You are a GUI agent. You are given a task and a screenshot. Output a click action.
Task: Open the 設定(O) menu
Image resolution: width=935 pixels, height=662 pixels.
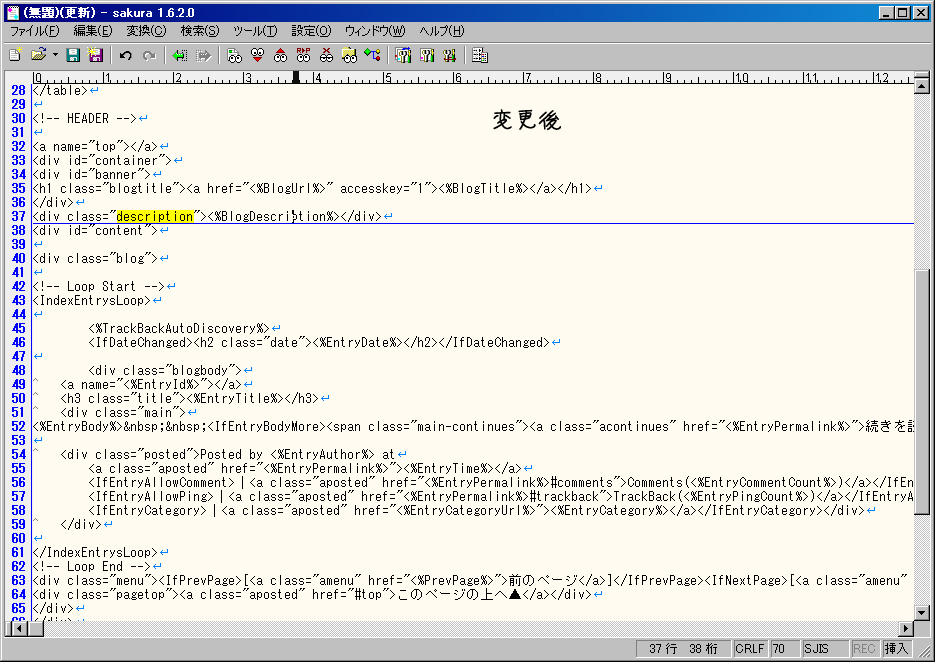point(311,31)
